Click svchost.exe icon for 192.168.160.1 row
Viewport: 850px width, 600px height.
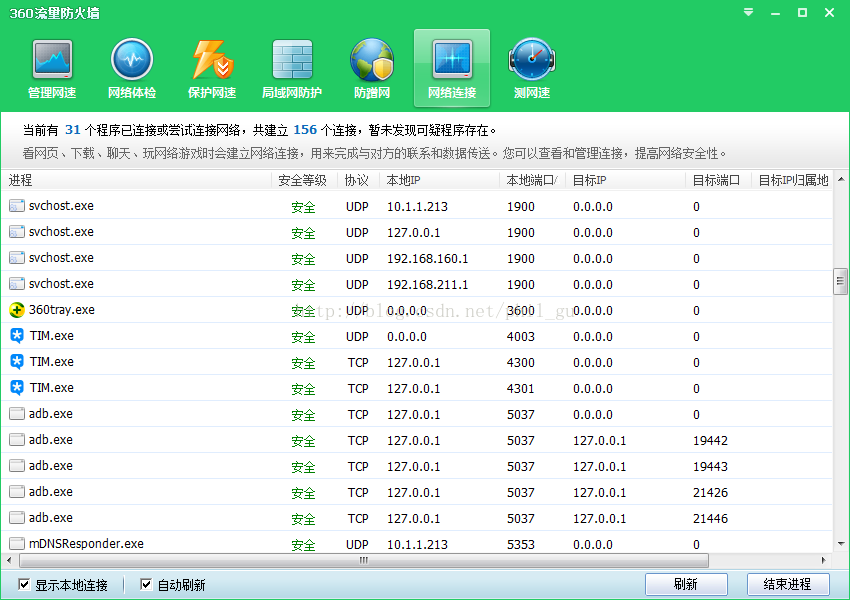click(17, 258)
